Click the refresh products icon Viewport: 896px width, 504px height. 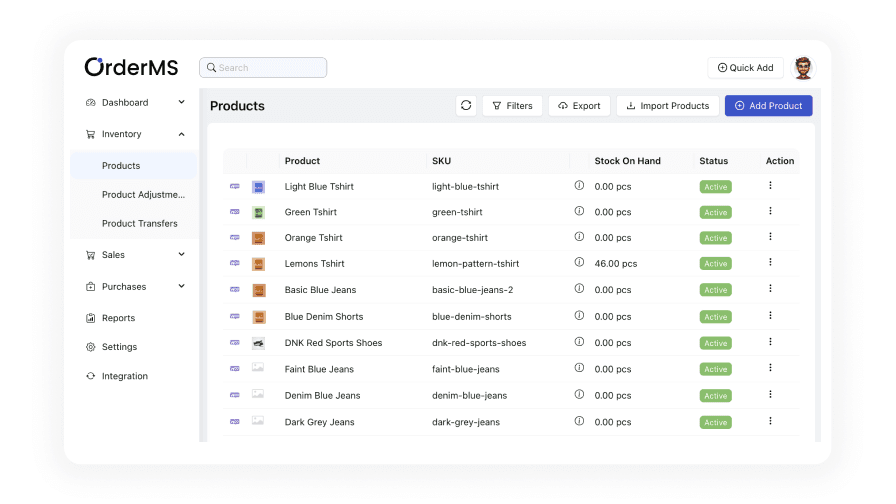(466, 106)
